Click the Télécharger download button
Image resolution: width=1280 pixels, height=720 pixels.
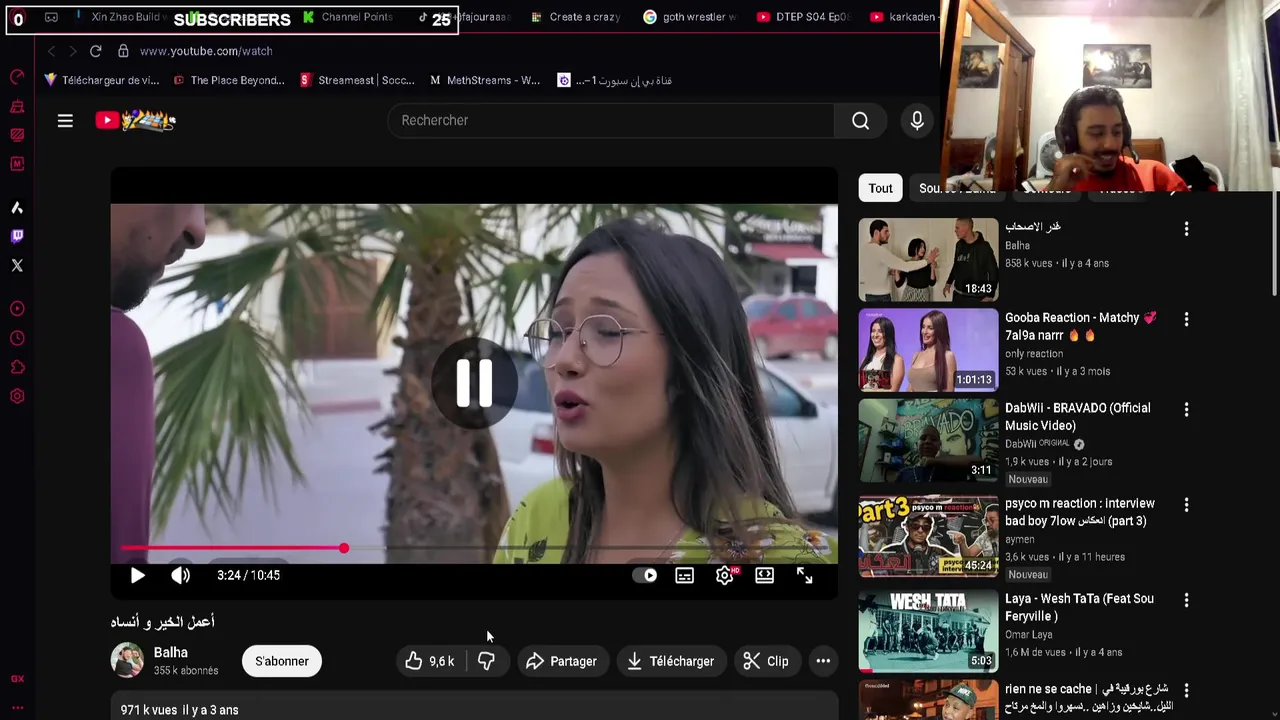point(670,661)
